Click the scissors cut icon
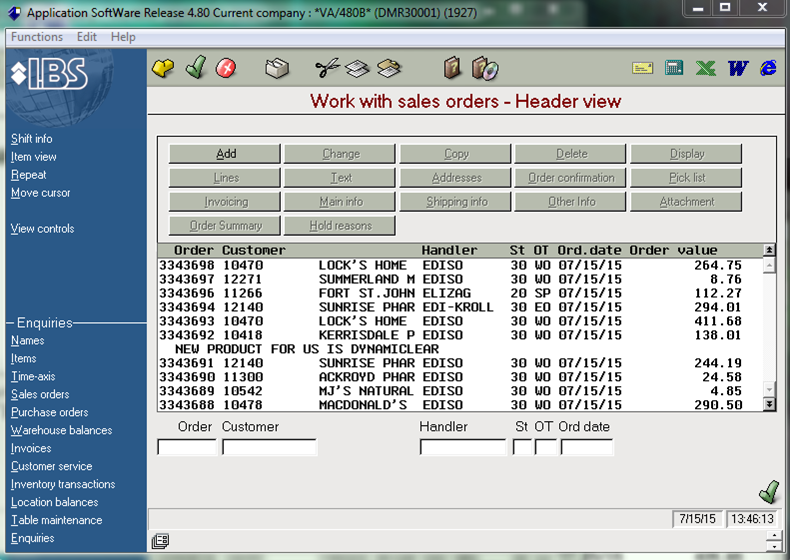The height and width of the screenshot is (560, 790). coord(327,68)
